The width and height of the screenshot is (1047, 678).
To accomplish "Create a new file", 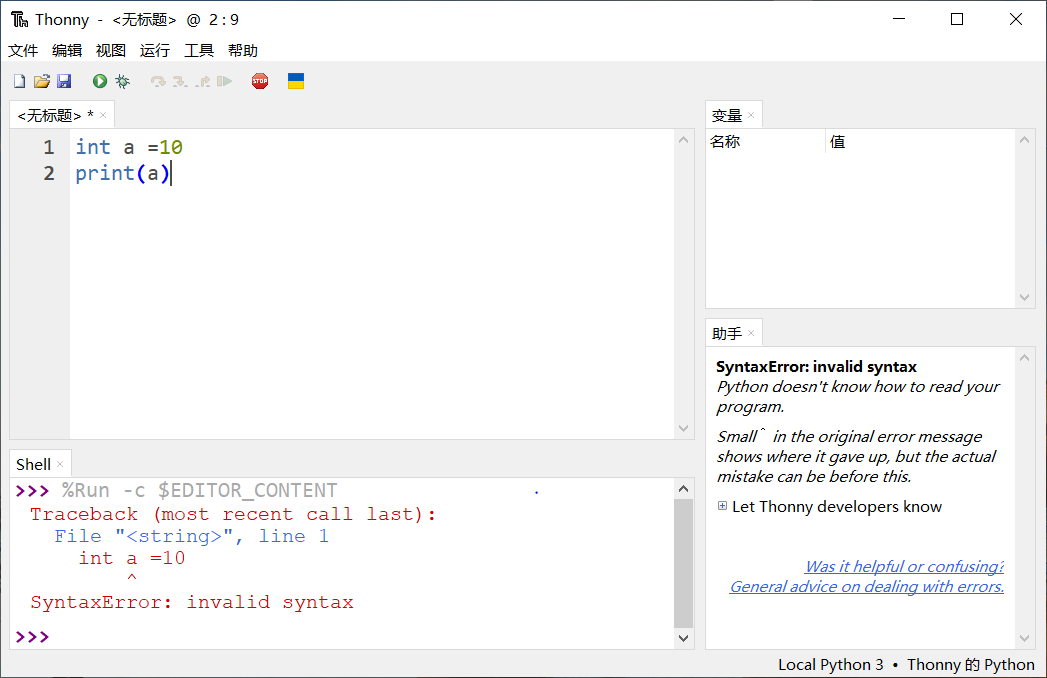I will [19, 81].
